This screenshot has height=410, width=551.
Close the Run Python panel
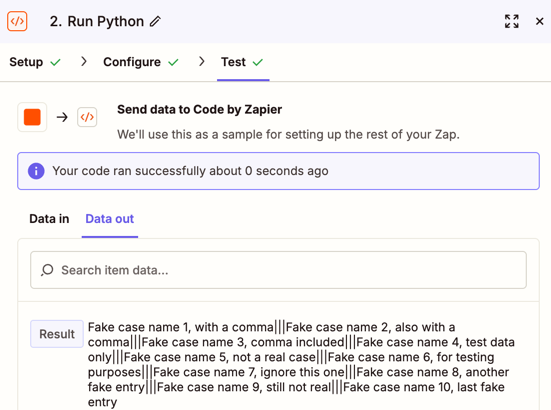539,21
